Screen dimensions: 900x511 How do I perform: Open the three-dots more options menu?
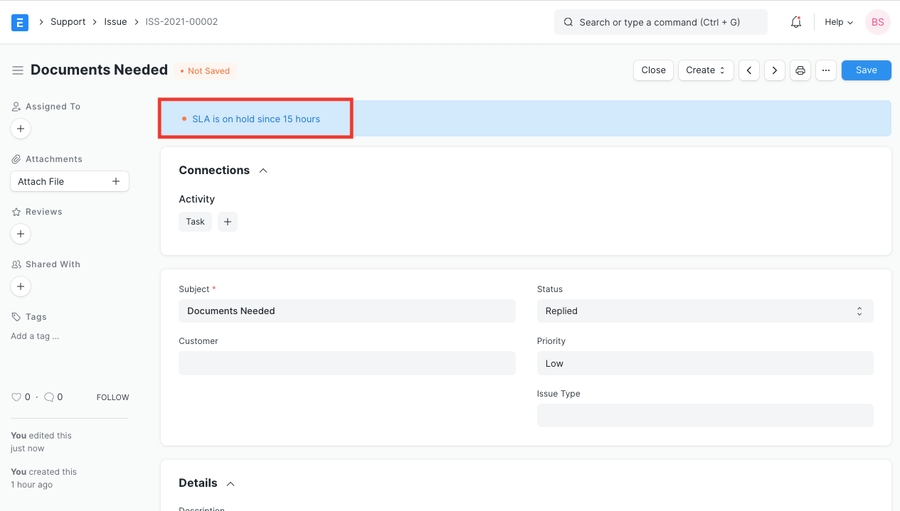[x=826, y=71]
